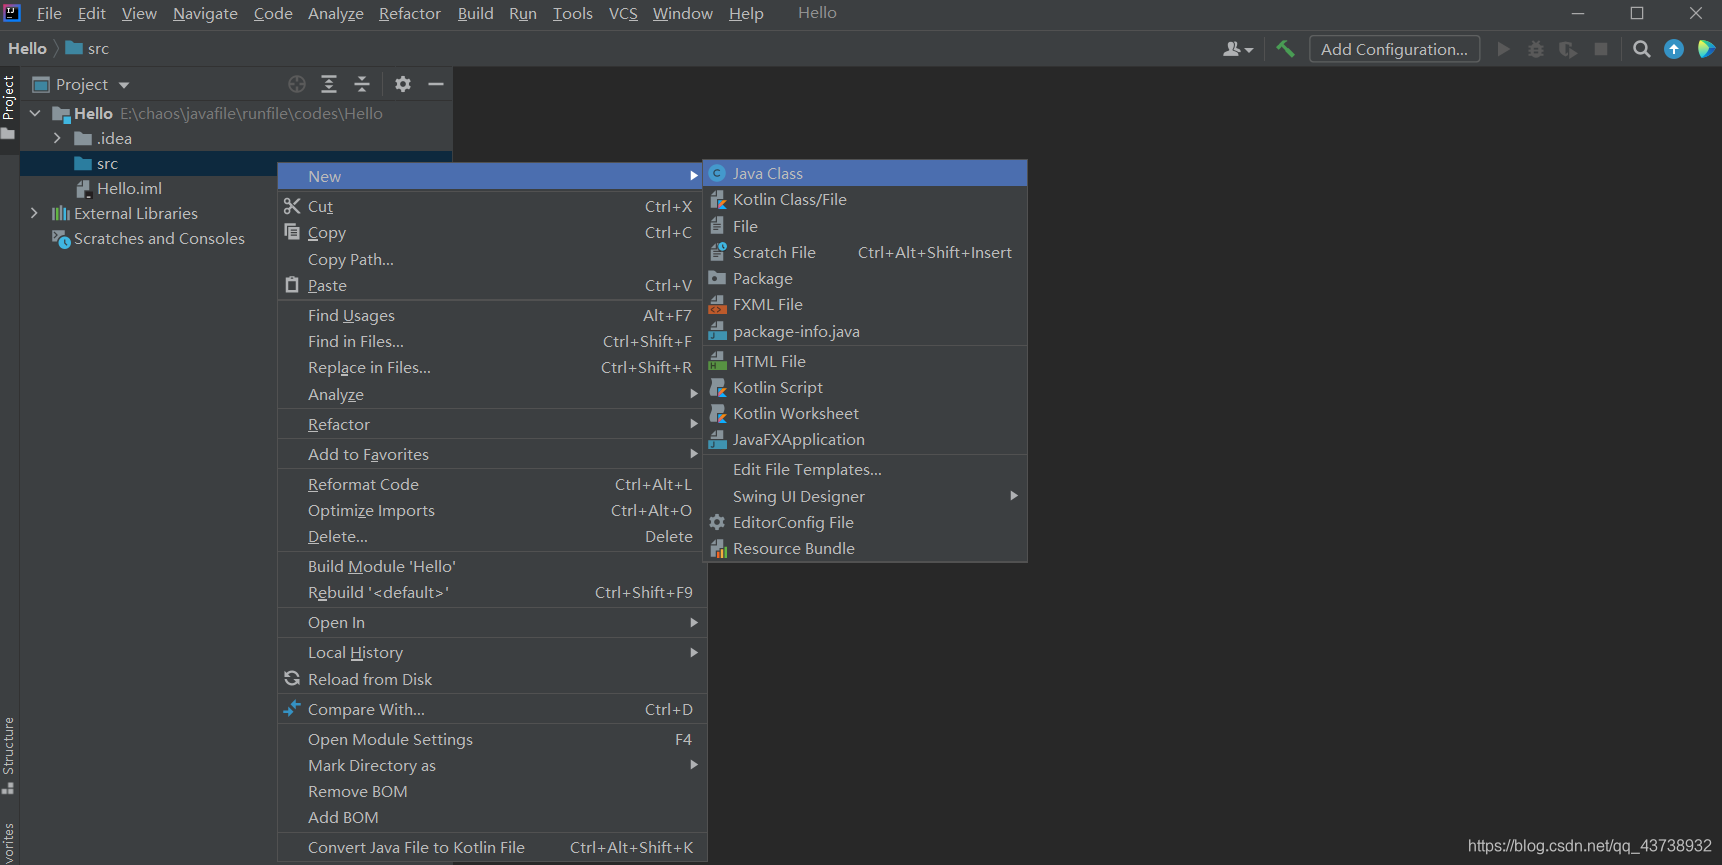Screen dimensions: 1722x865
Task: Click the Hello breadcrumb in navigation bar
Action: (27, 48)
